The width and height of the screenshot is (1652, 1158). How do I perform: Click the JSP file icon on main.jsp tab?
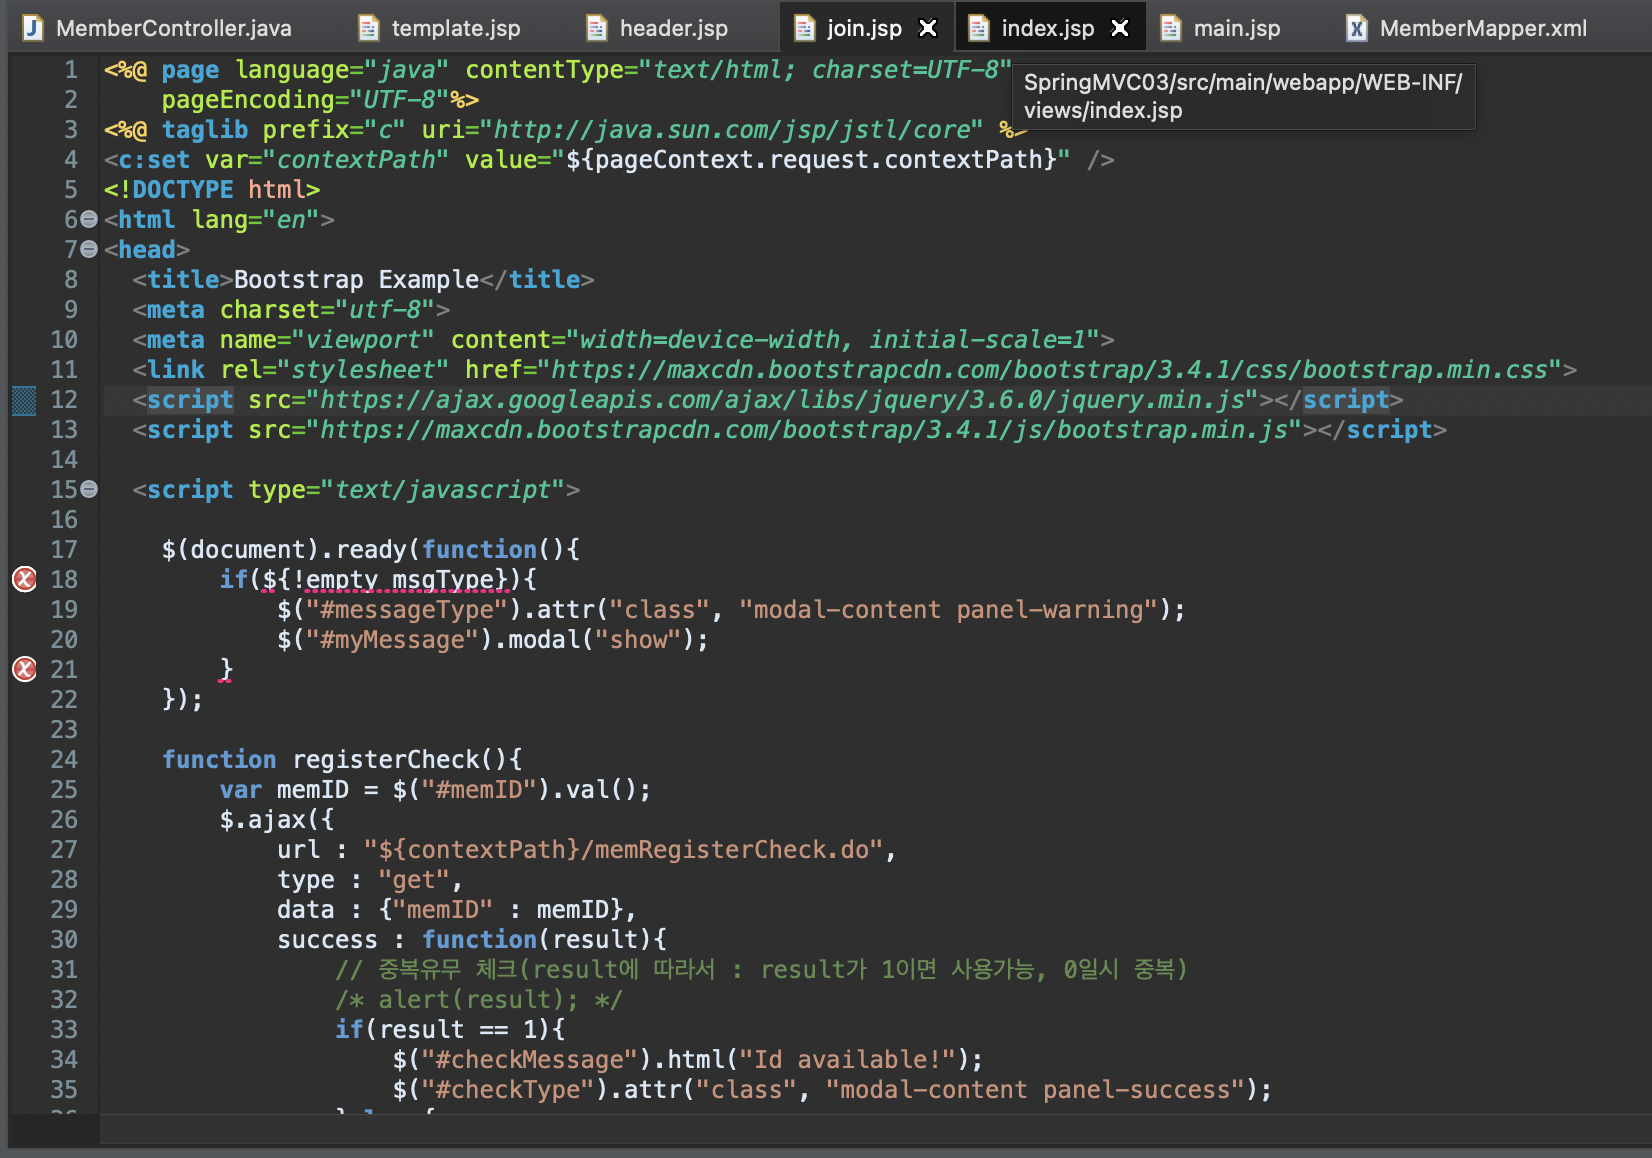(x=1171, y=28)
